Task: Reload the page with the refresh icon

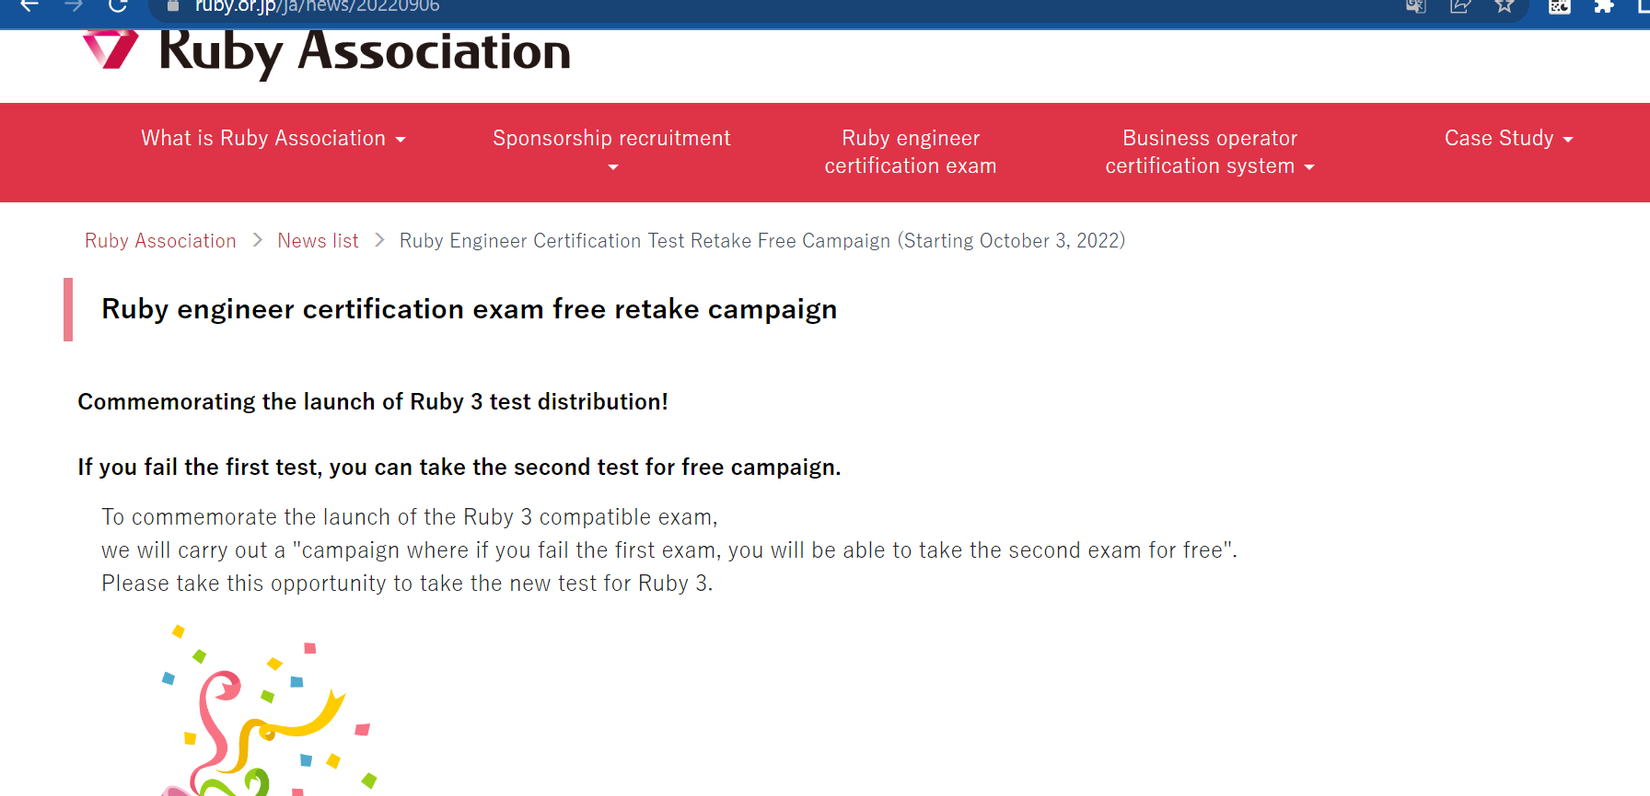Action: pyautogui.click(x=118, y=5)
